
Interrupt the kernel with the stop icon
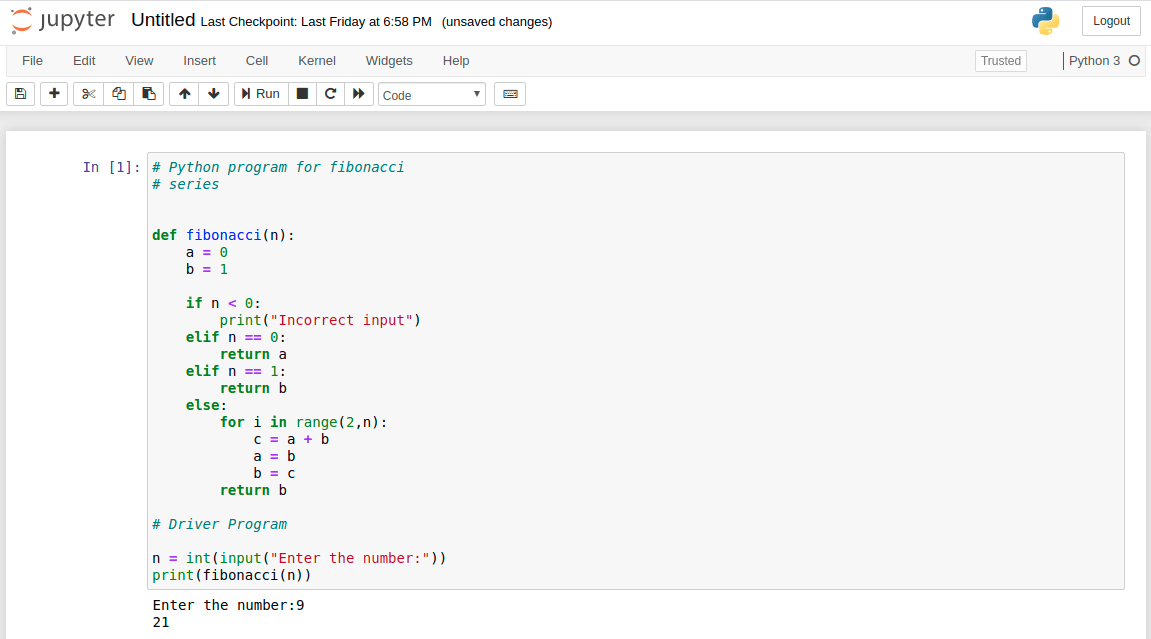pos(301,93)
